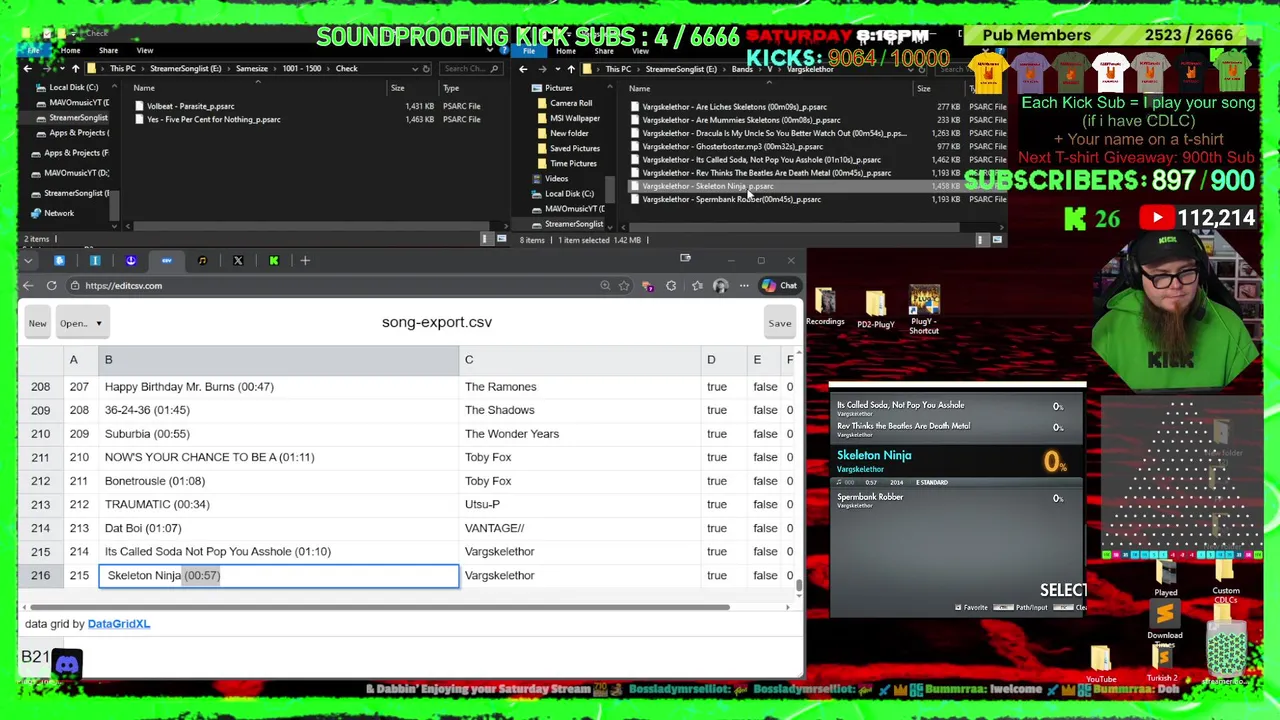Select 'Volbeat - Parasite_p.psarc' file

pyautogui.click(x=190, y=106)
